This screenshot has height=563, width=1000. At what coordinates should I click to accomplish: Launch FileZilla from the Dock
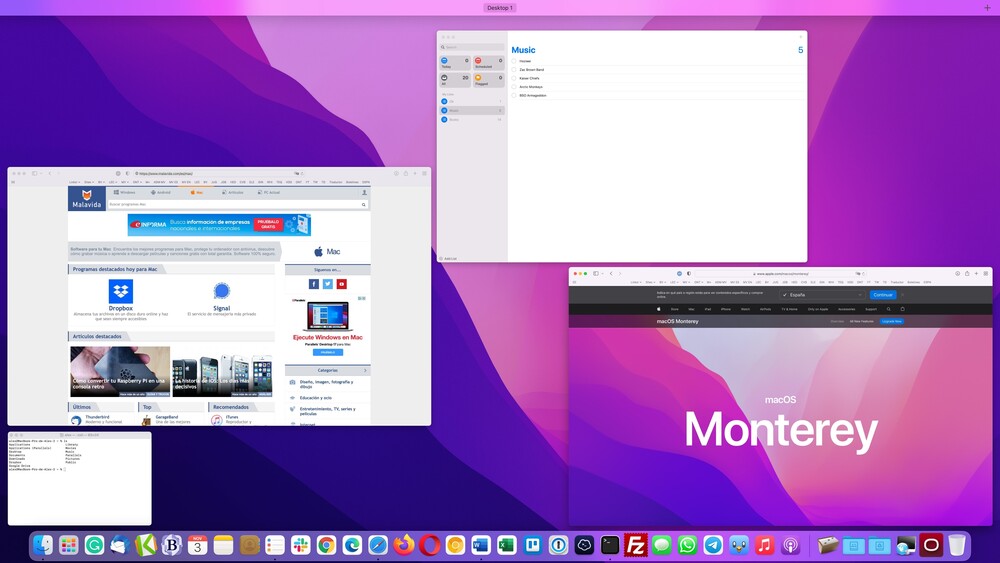coord(635,545)
